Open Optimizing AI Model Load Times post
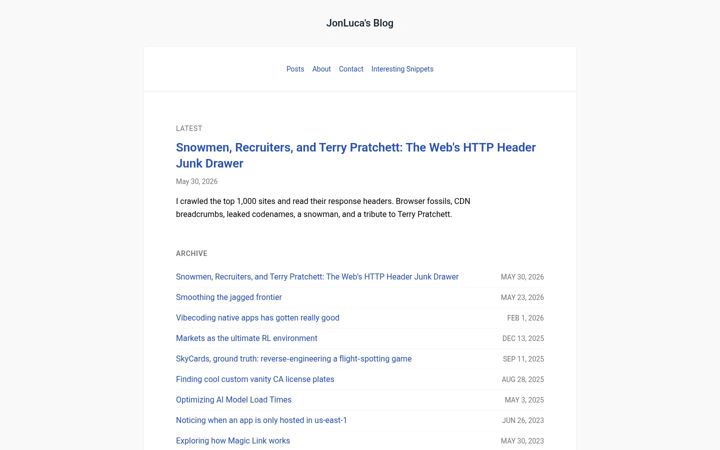720x450 pixels. 234,399
